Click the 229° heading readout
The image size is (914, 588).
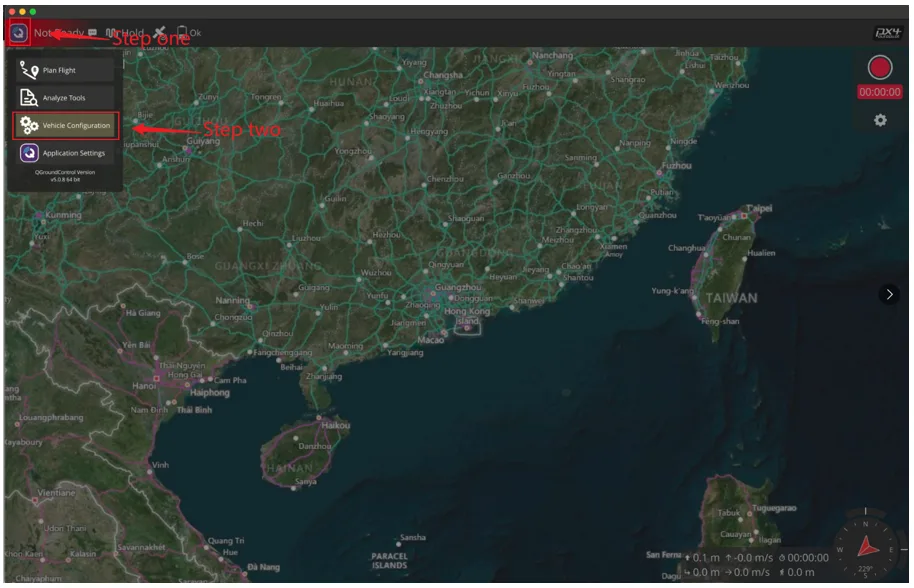click(866, 569)
